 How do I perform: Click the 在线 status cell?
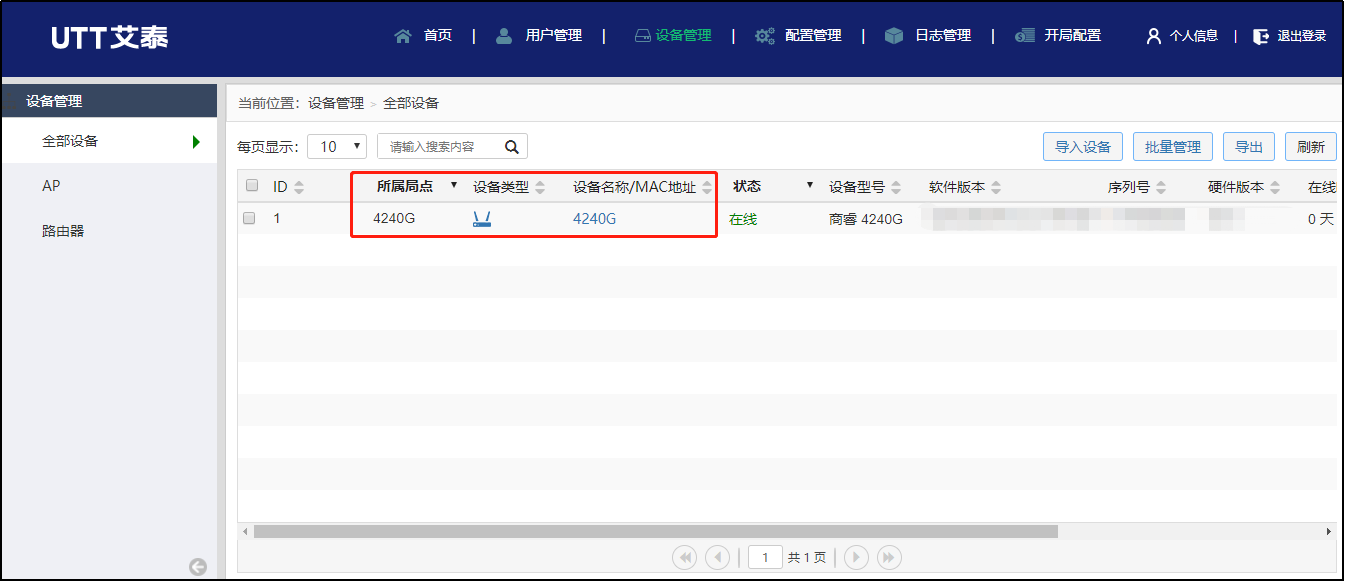point(743,219)
